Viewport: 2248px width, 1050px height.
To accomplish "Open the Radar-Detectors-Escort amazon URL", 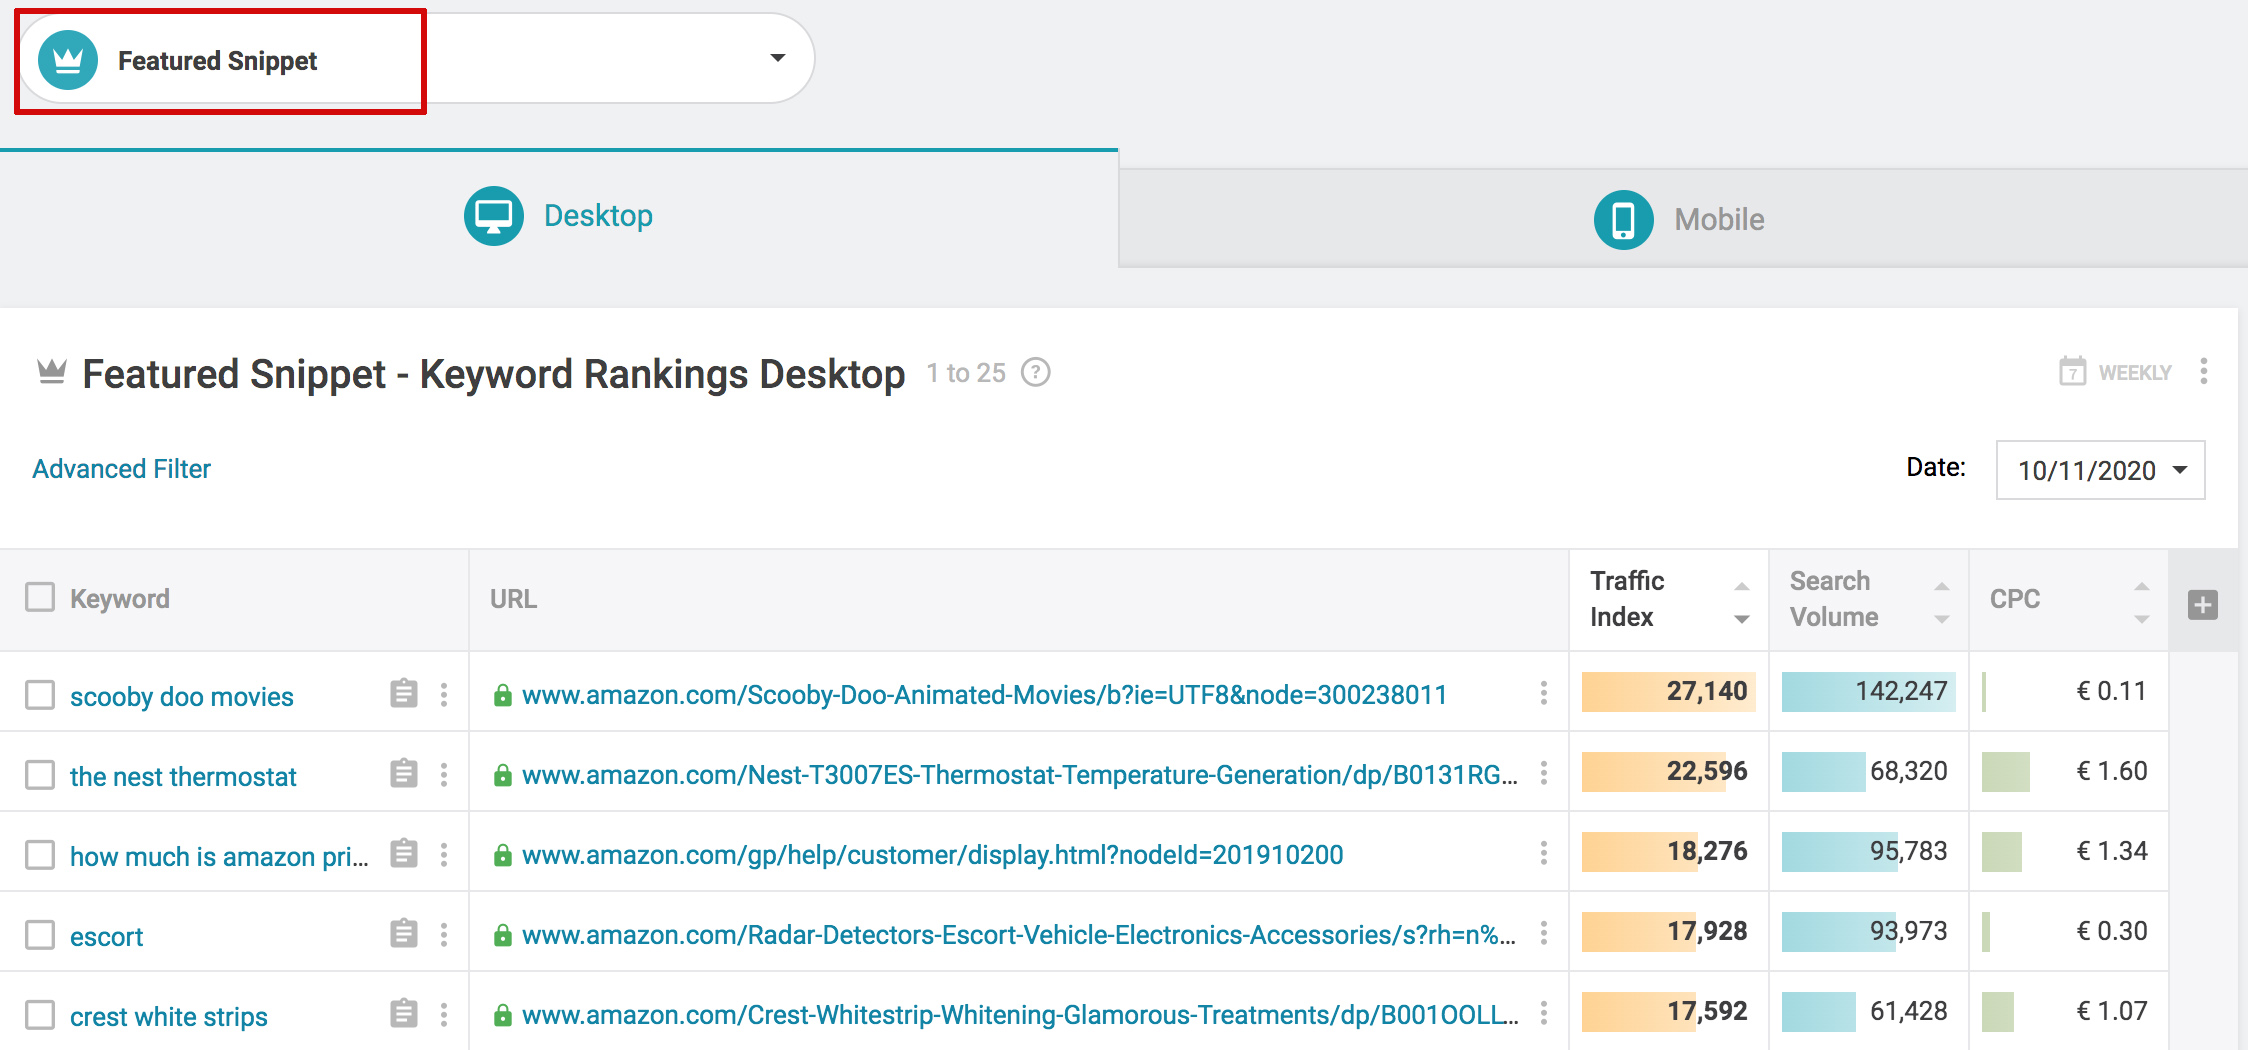I will tap(1019, 935).
